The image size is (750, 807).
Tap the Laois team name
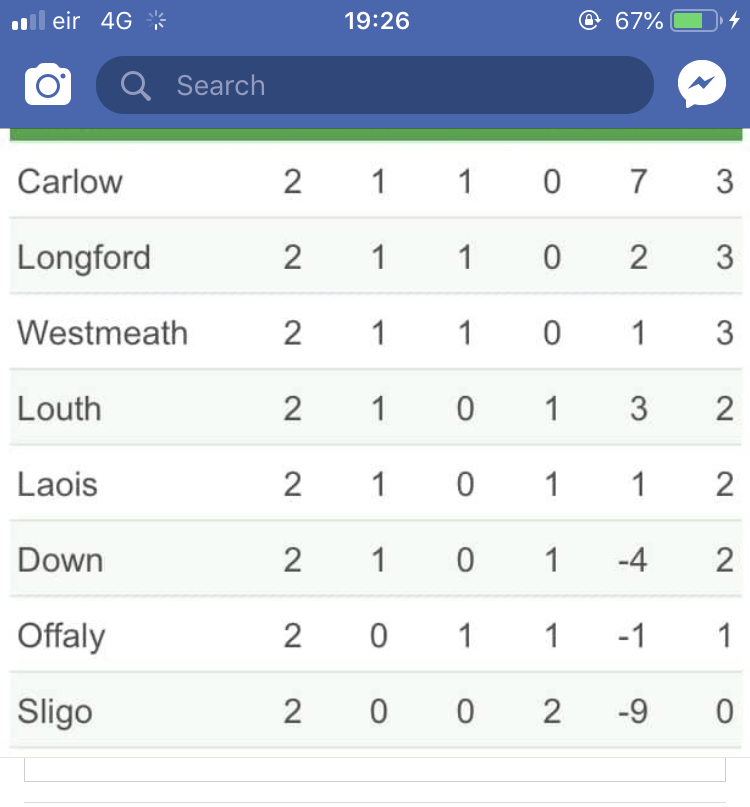57,485
